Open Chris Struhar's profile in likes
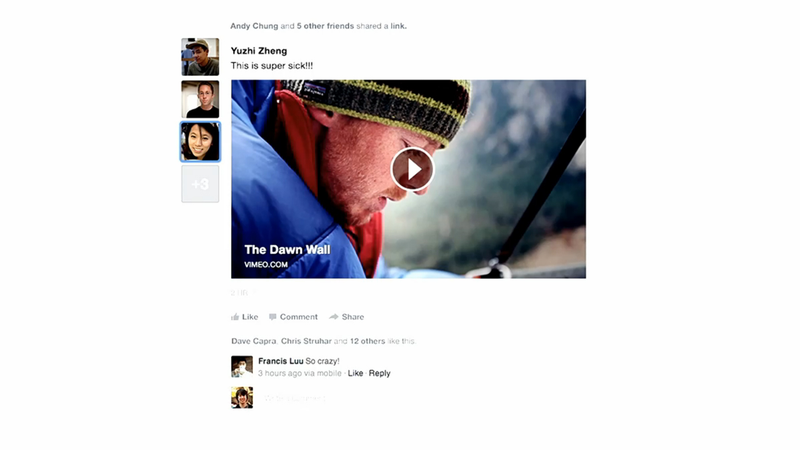The height and width of the screenshot is (450, 800). [x=306, y=341]
